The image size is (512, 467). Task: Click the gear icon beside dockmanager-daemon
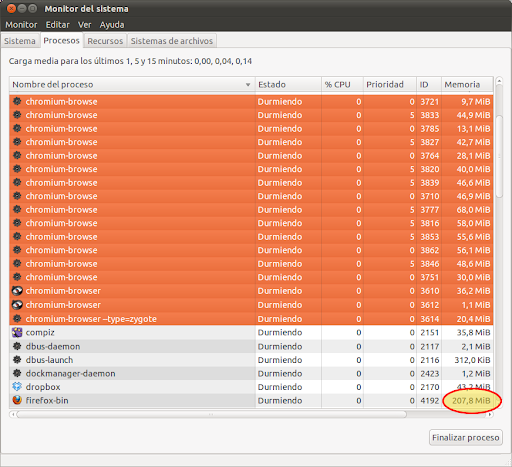tap(17, 373)
